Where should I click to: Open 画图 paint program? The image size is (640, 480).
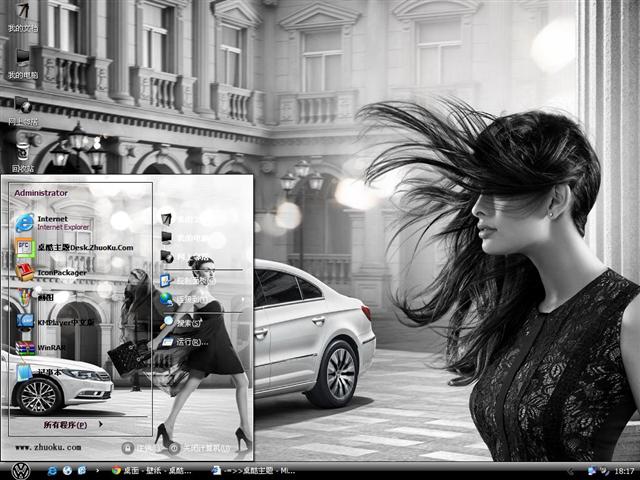click(x=45, y=297)
